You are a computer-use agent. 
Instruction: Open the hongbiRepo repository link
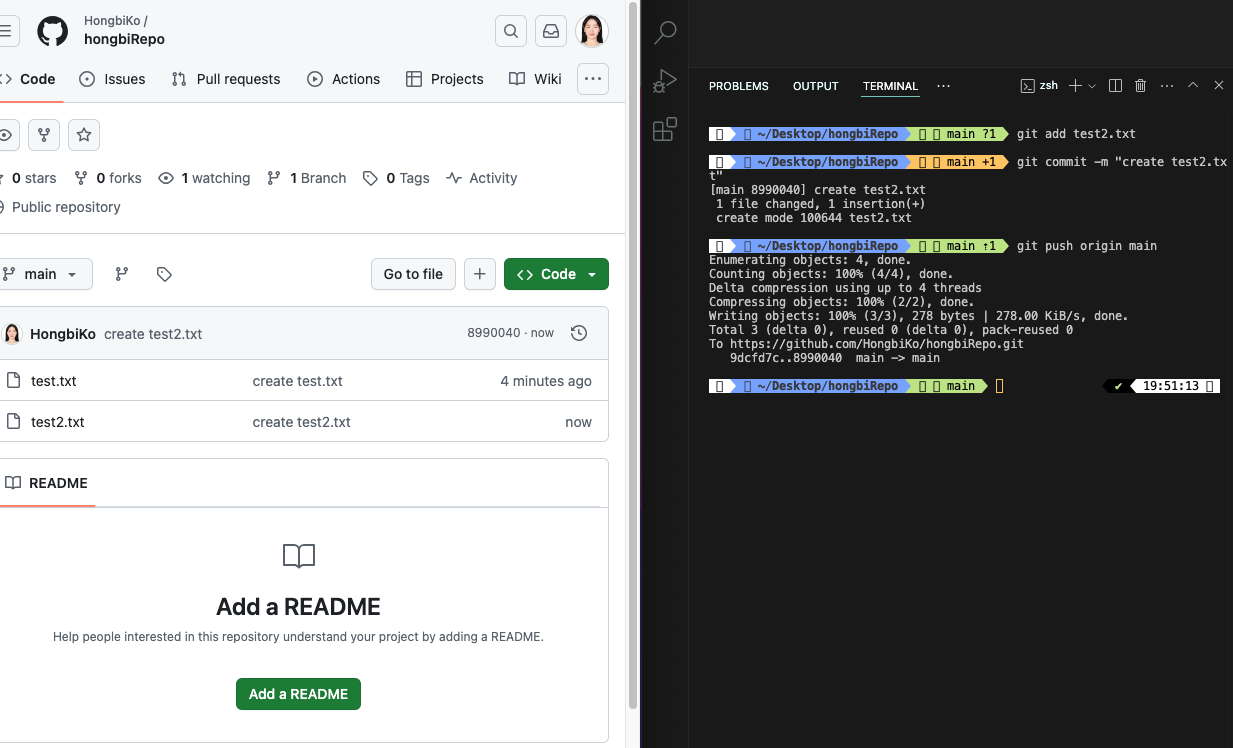[x=125, y=40]
